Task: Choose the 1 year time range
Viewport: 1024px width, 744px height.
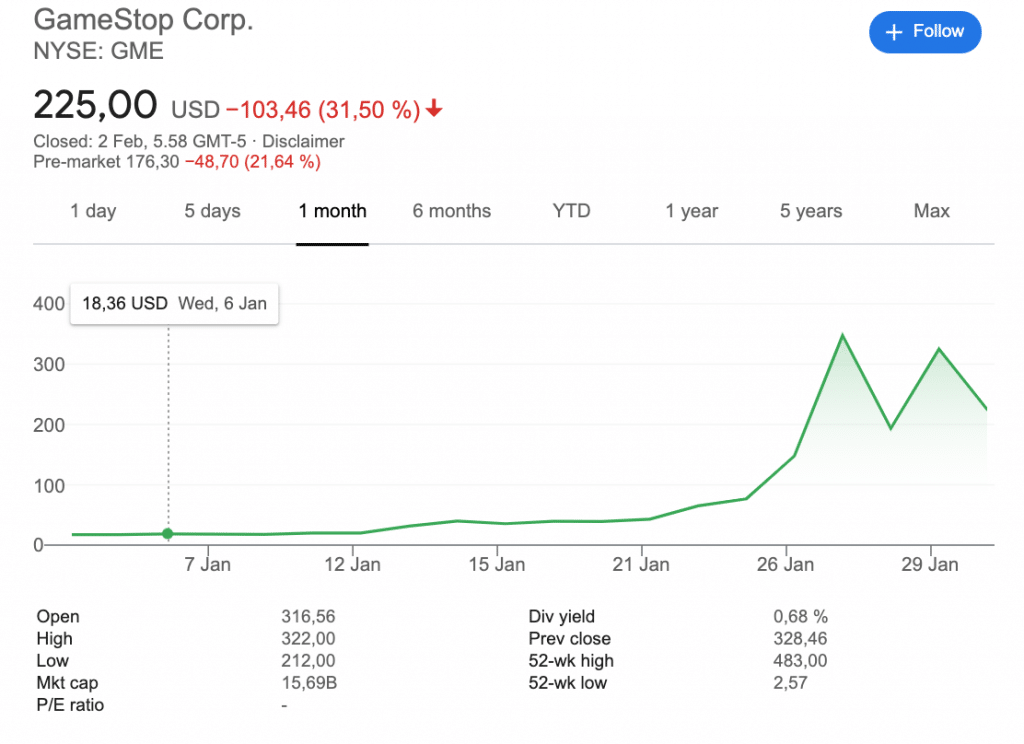Action: pyautogui.click(x=692, y=211)
